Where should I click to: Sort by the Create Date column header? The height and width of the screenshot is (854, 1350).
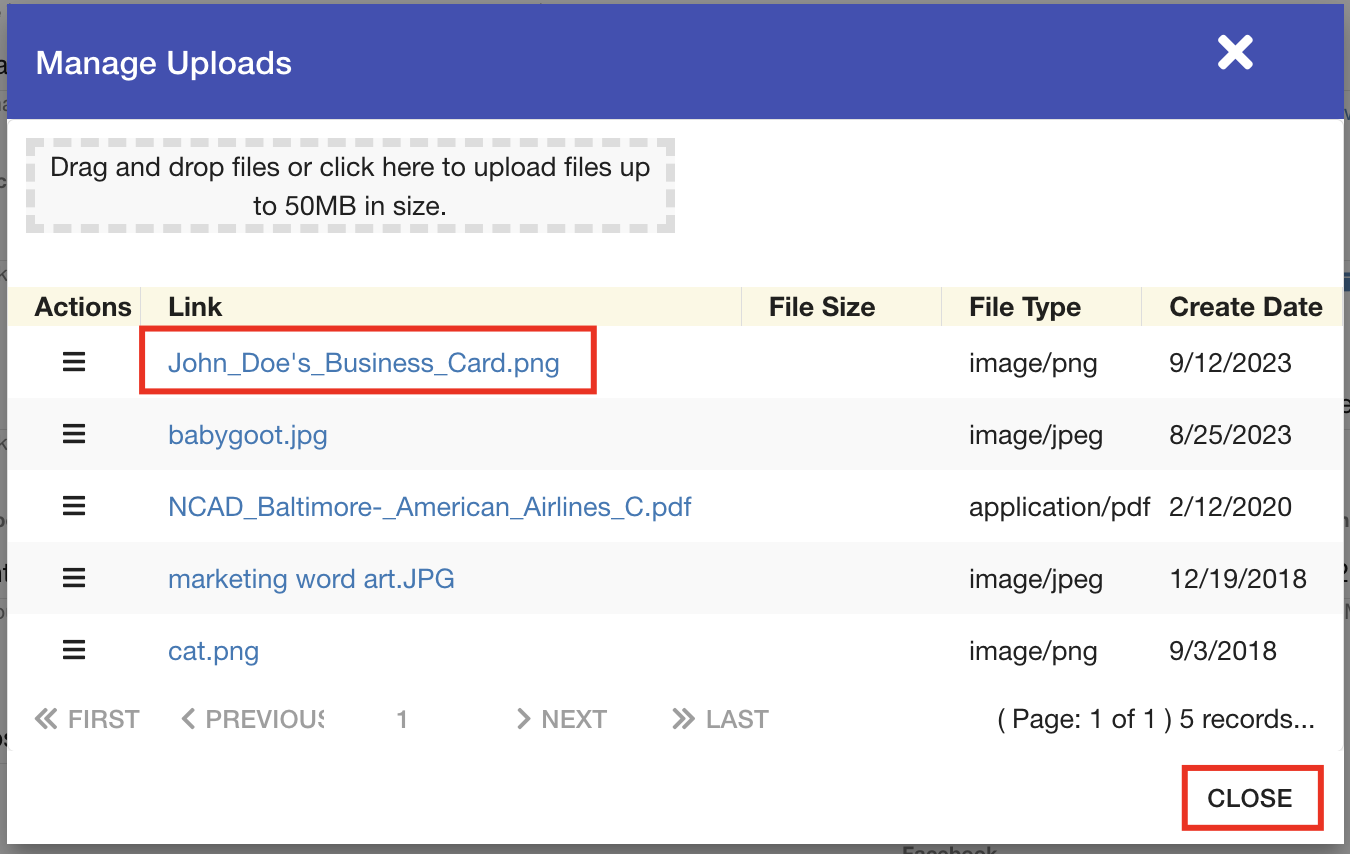pos(1245,307)
